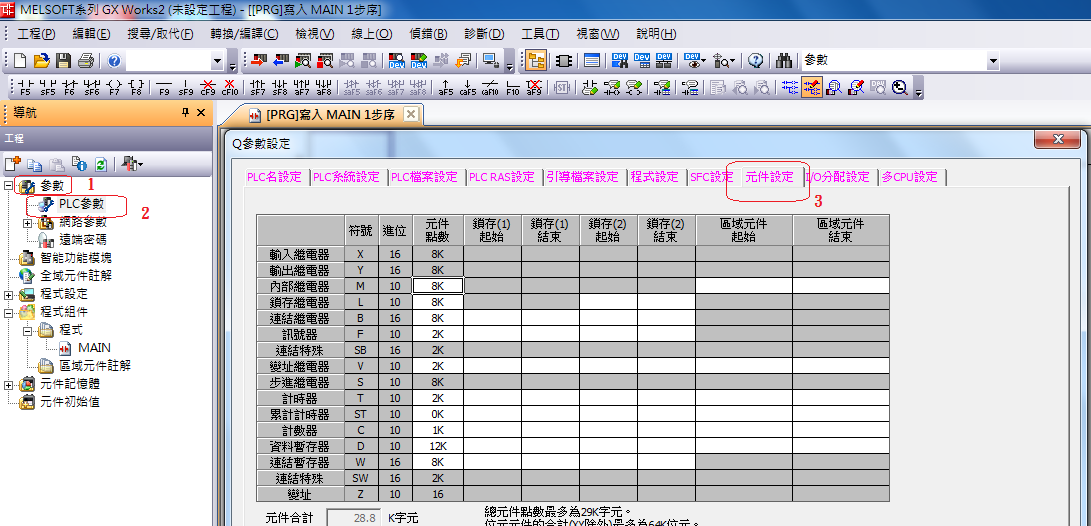The image size is (1091, 526).
Task: Pin the 導航 navigation panel
Action: click(x=184, y=113)
